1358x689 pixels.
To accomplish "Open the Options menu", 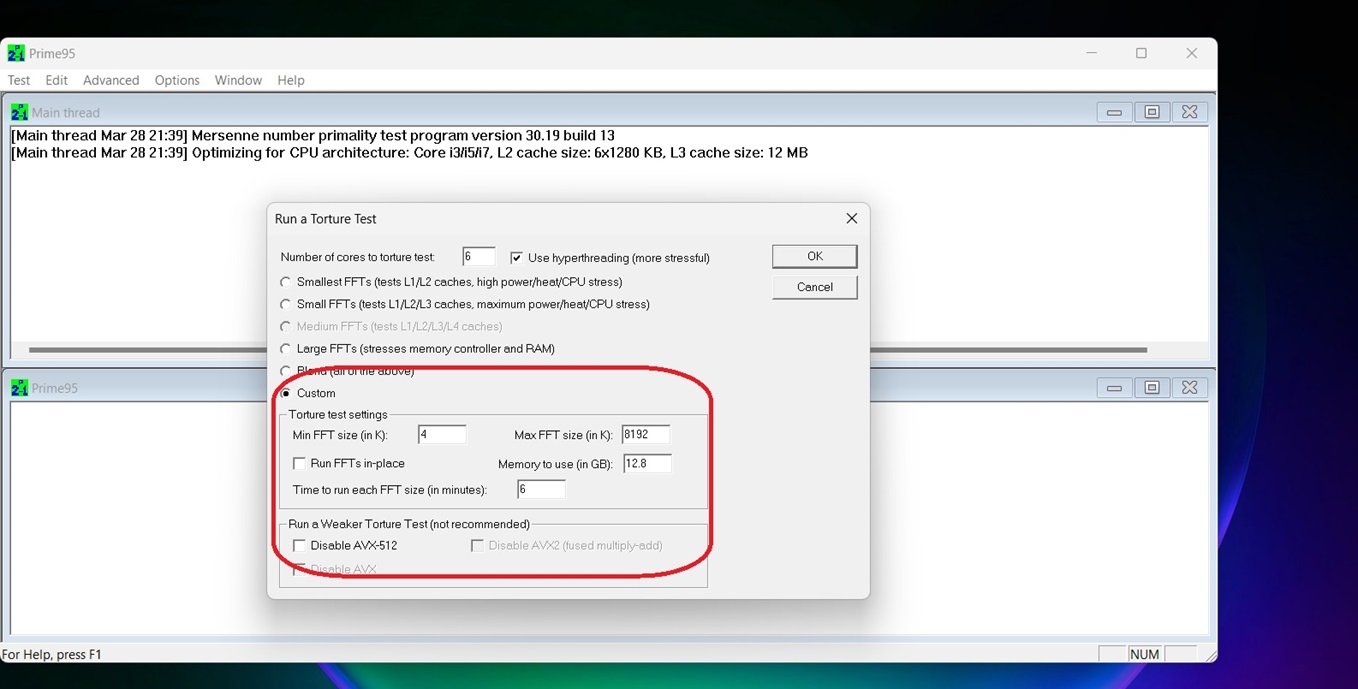I will [177, 80].
